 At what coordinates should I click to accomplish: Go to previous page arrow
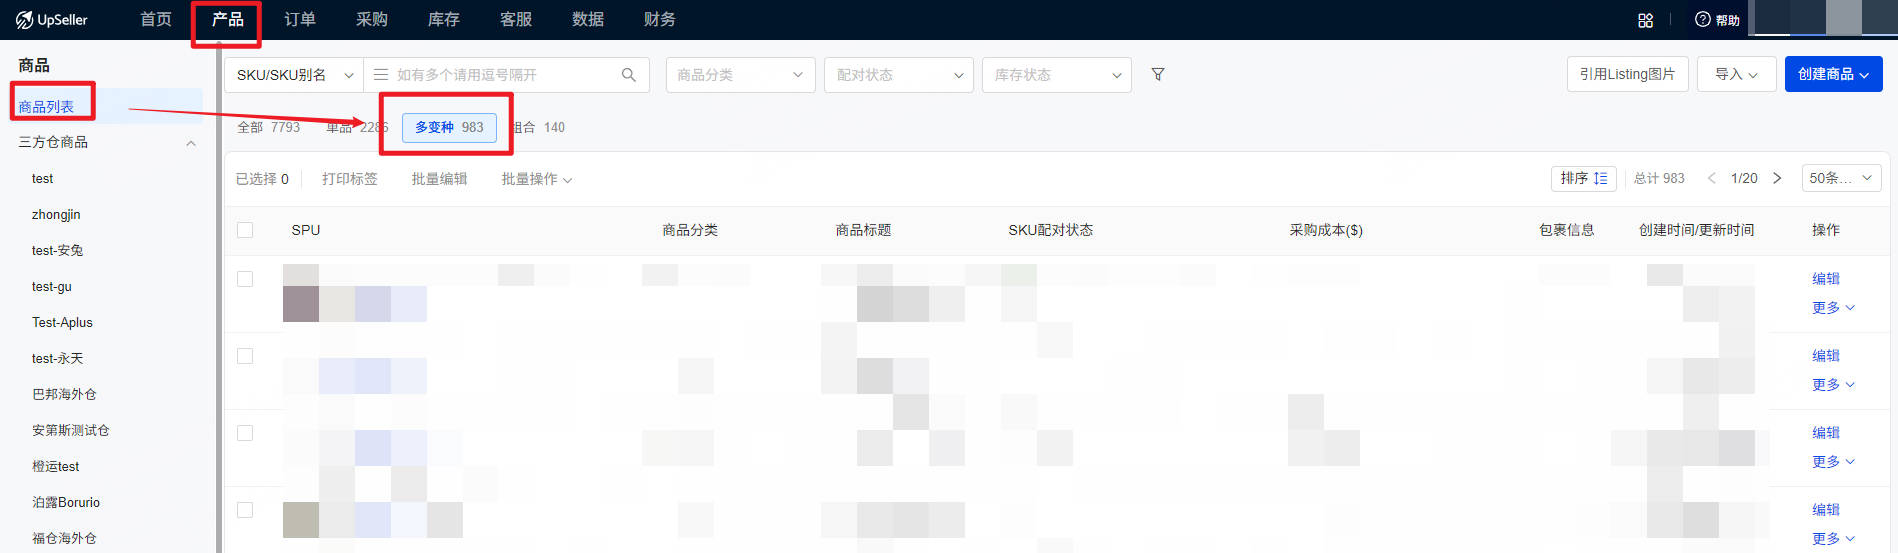pos(1711,178)
